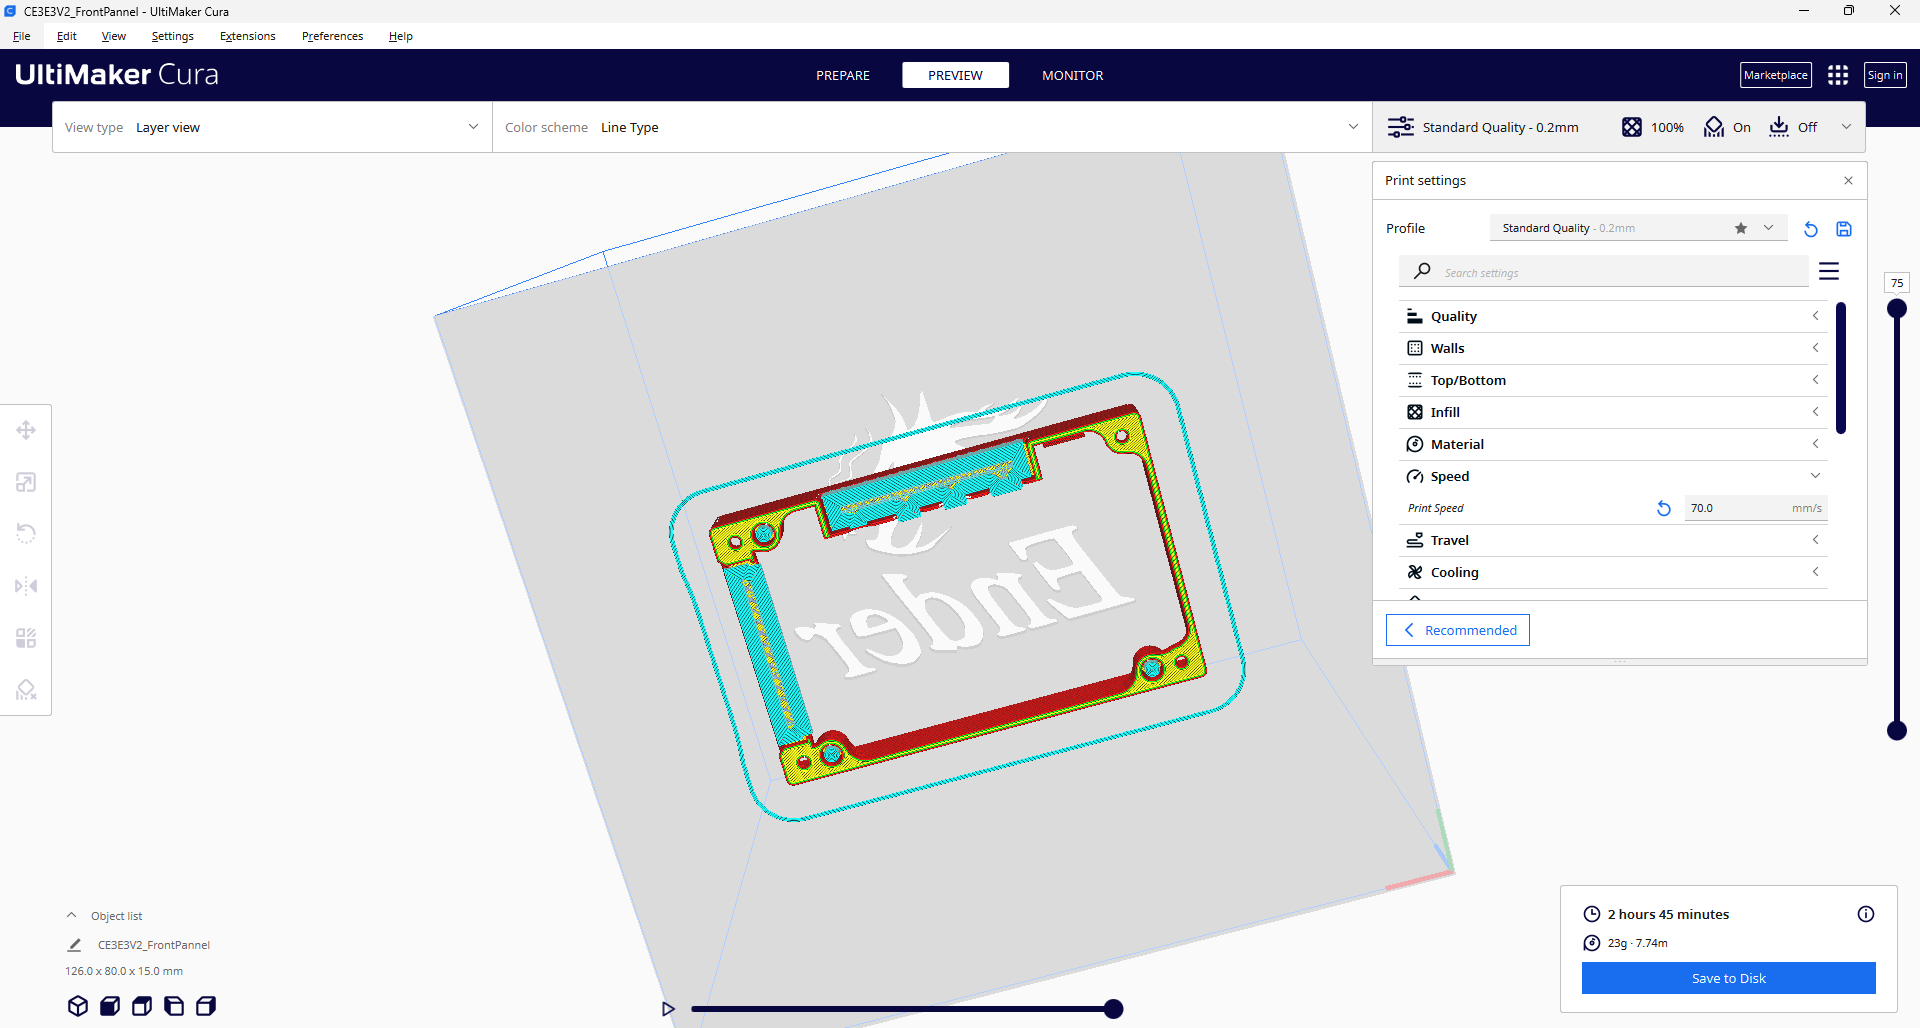Switch to top view icon

[x=142, y=1006]
